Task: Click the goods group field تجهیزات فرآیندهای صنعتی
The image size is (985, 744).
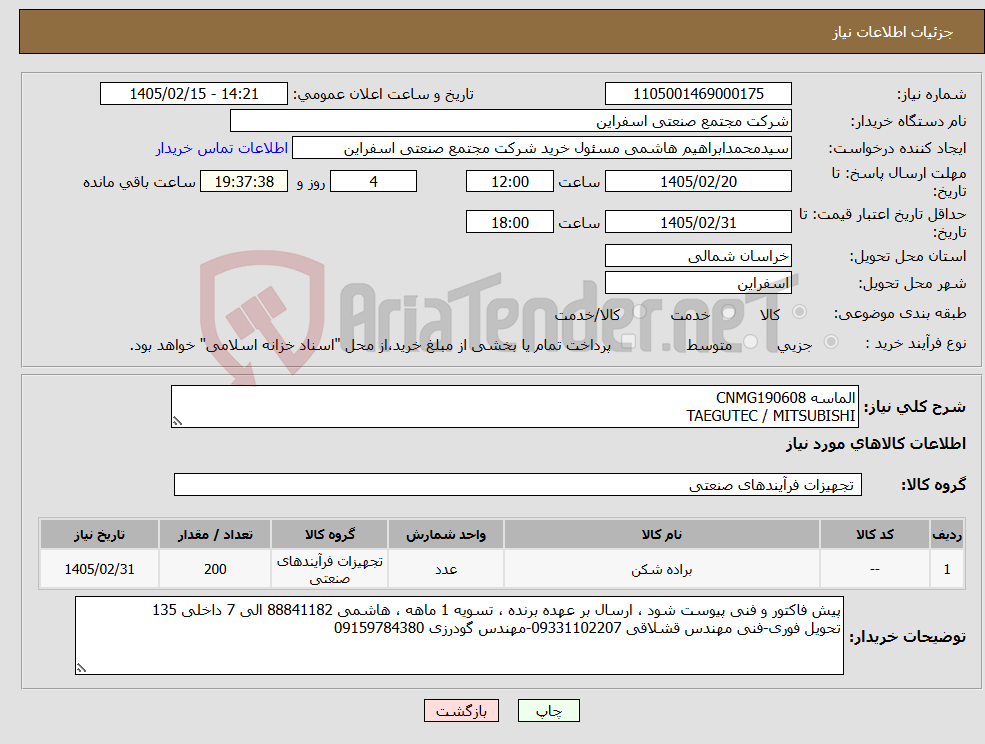Action: [518, 484]
